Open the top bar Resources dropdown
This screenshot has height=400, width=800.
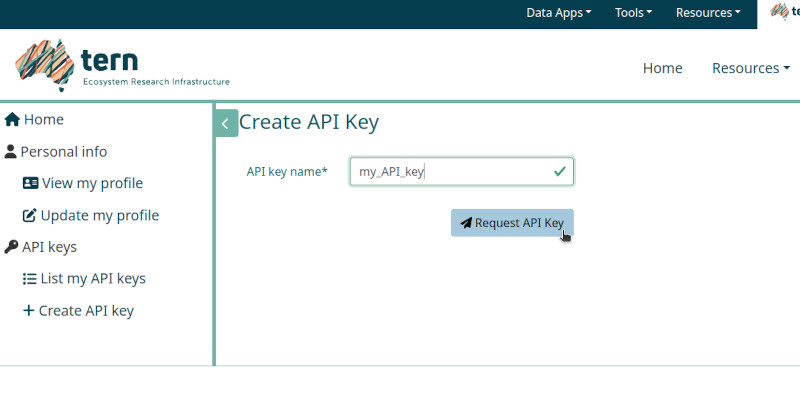coord(708,13)
